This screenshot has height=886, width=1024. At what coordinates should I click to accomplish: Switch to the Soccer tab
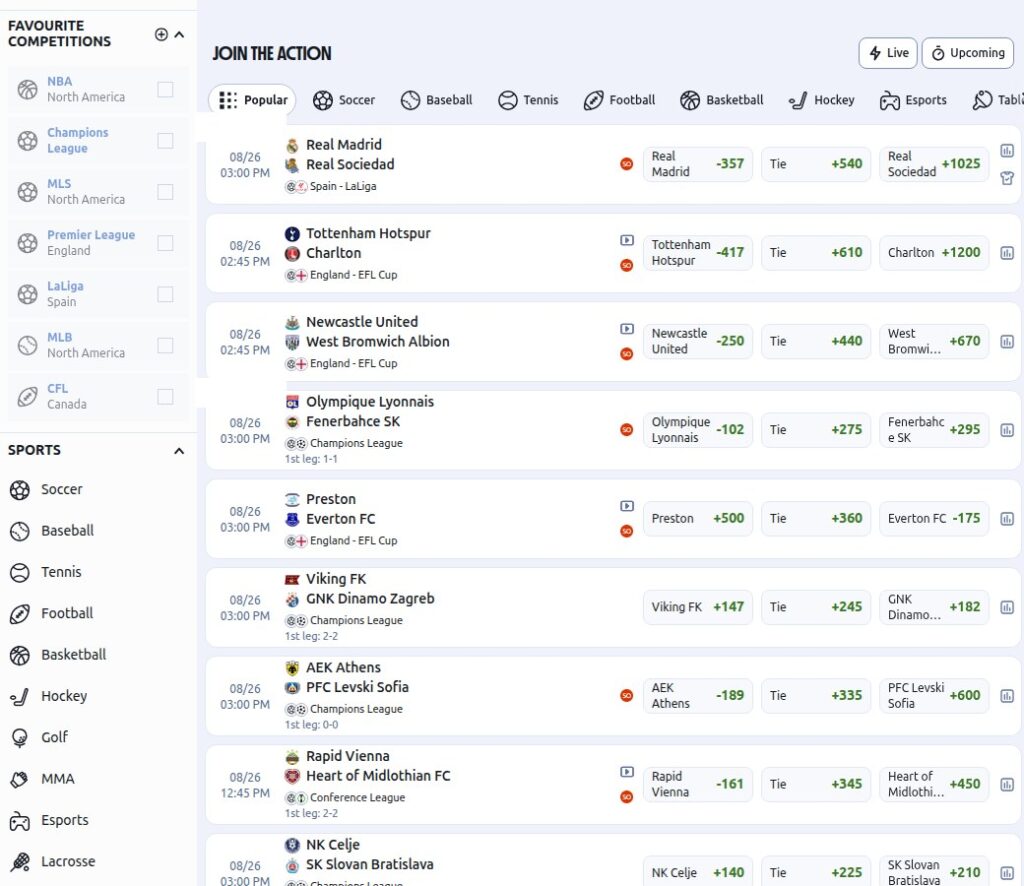(x=344, y=100)
